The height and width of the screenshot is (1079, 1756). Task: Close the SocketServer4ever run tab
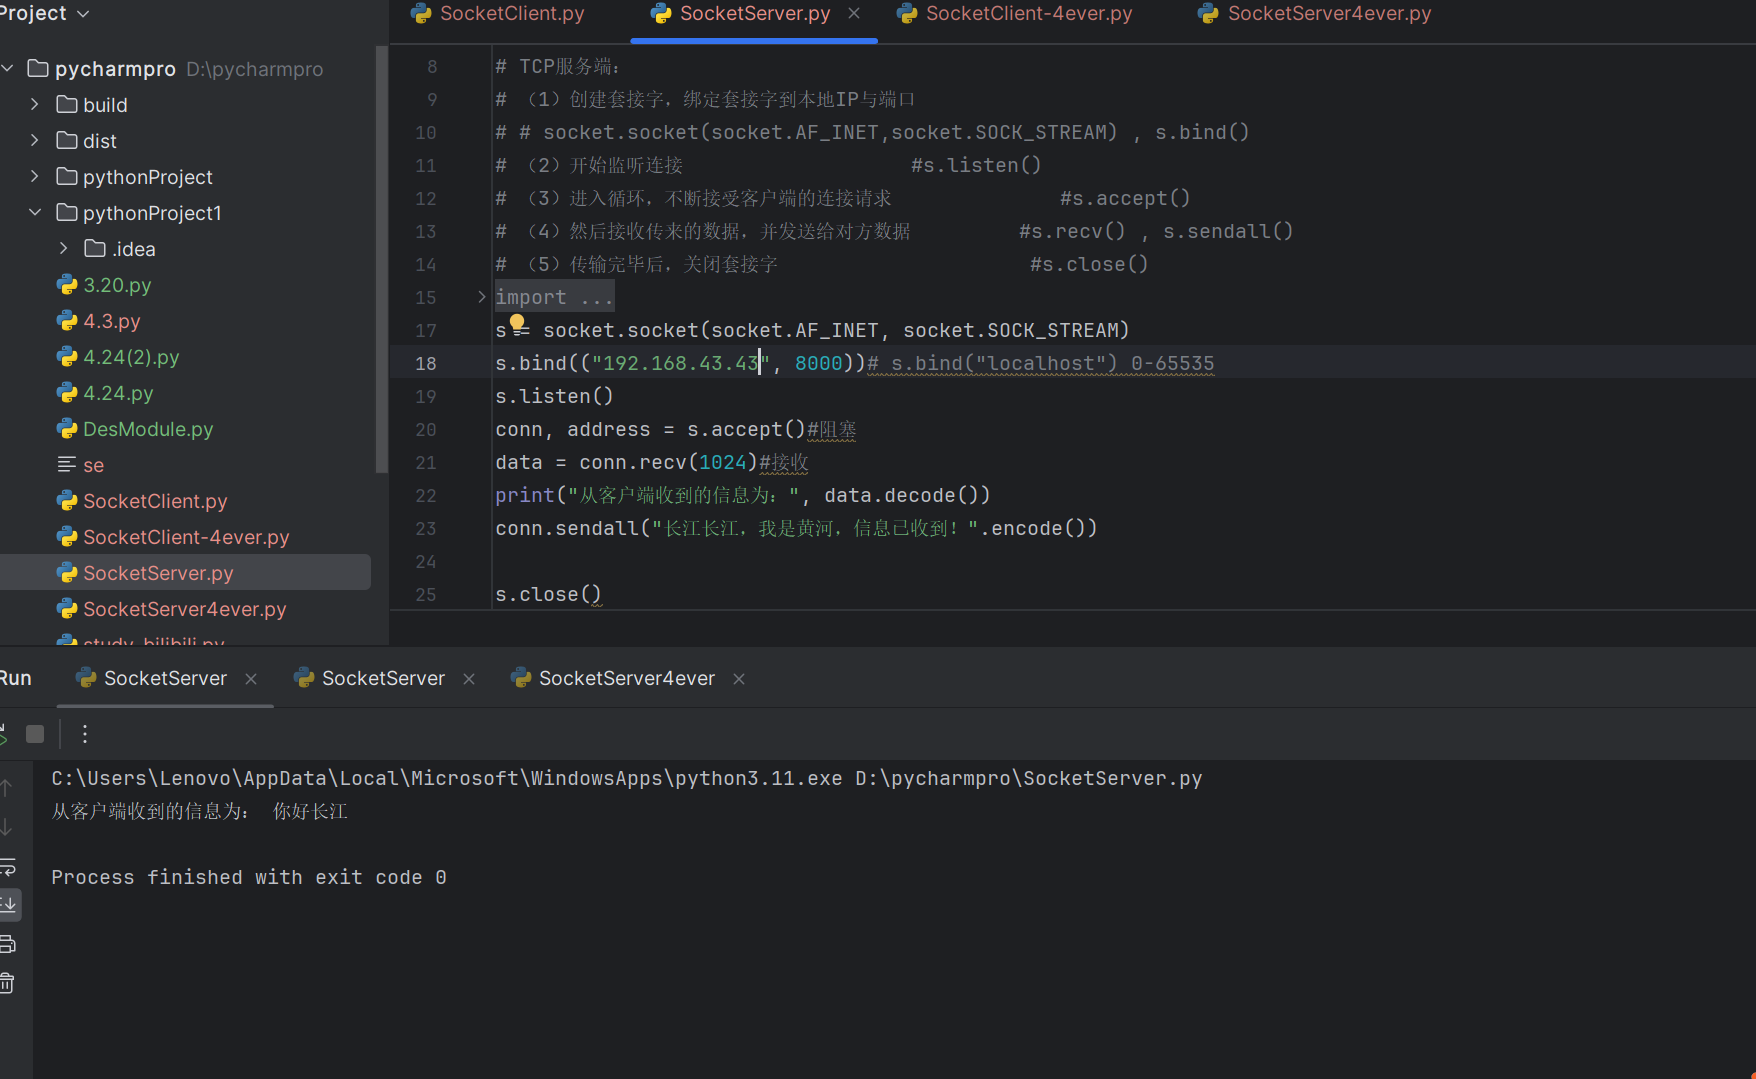[739, 679]
